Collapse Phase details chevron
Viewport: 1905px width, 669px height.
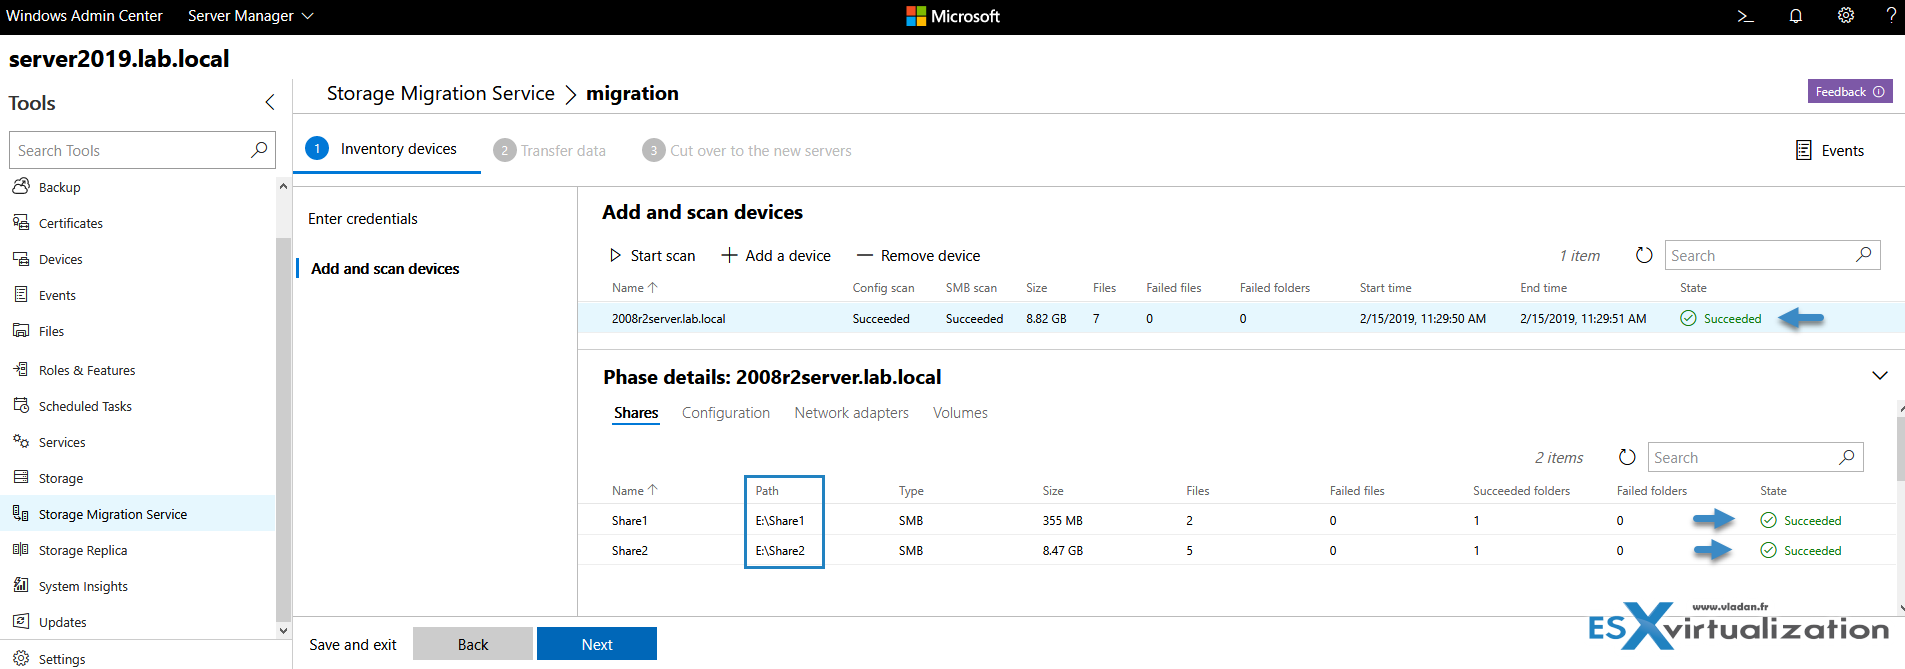[1880, 376]
